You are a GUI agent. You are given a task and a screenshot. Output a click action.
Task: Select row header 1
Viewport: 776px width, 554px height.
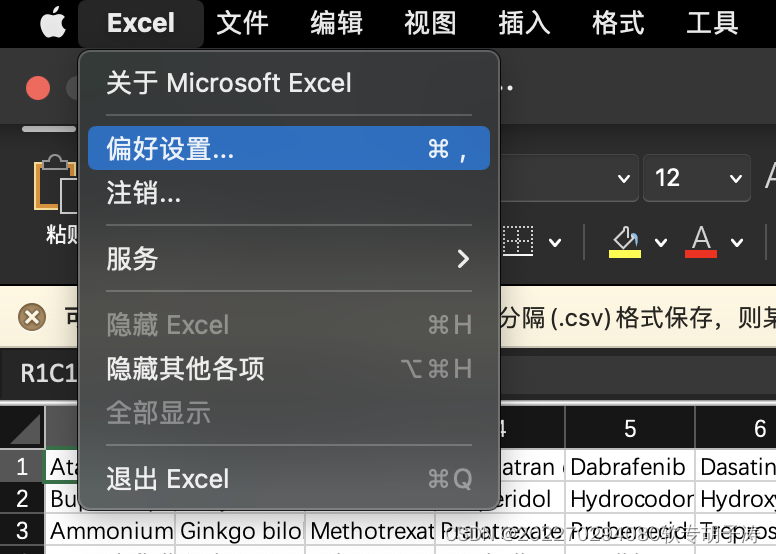tap(22, 466)
